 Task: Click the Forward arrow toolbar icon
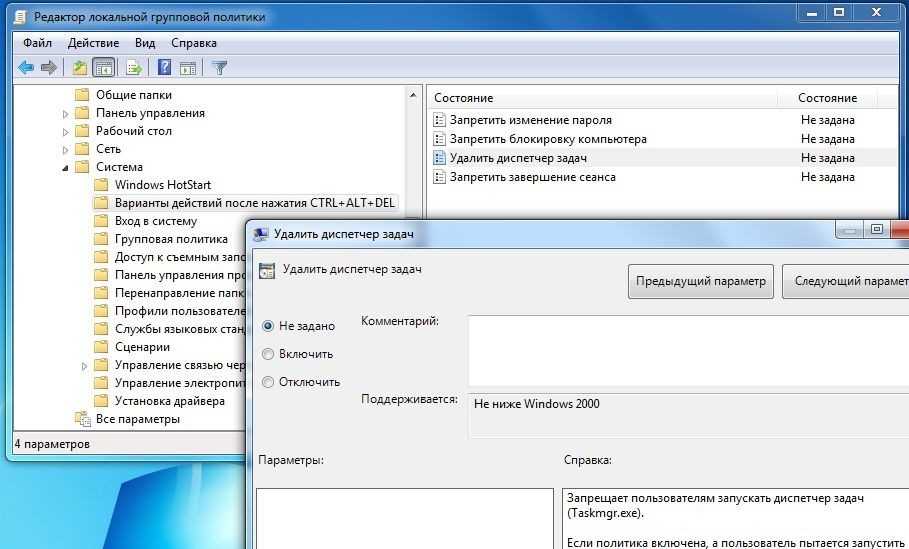tap(49, 68)
